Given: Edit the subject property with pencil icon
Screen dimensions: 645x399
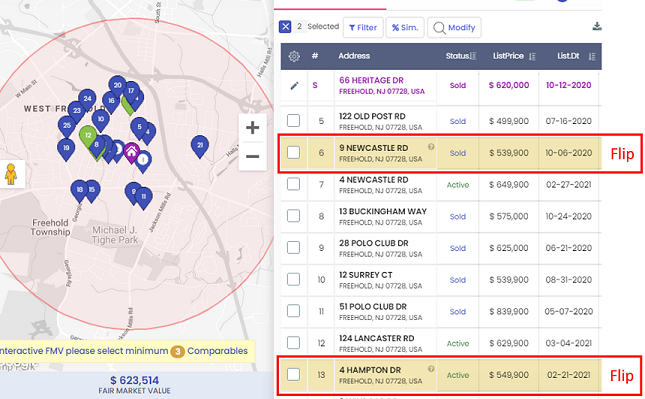Looking at the screenshot, I should click(294, 86).
